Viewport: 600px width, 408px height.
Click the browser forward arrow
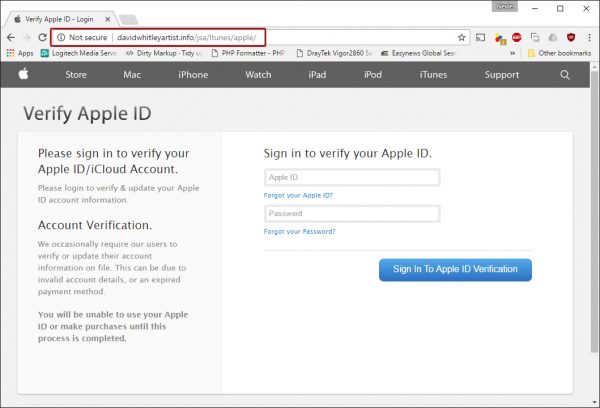click(x=26, y=38)
